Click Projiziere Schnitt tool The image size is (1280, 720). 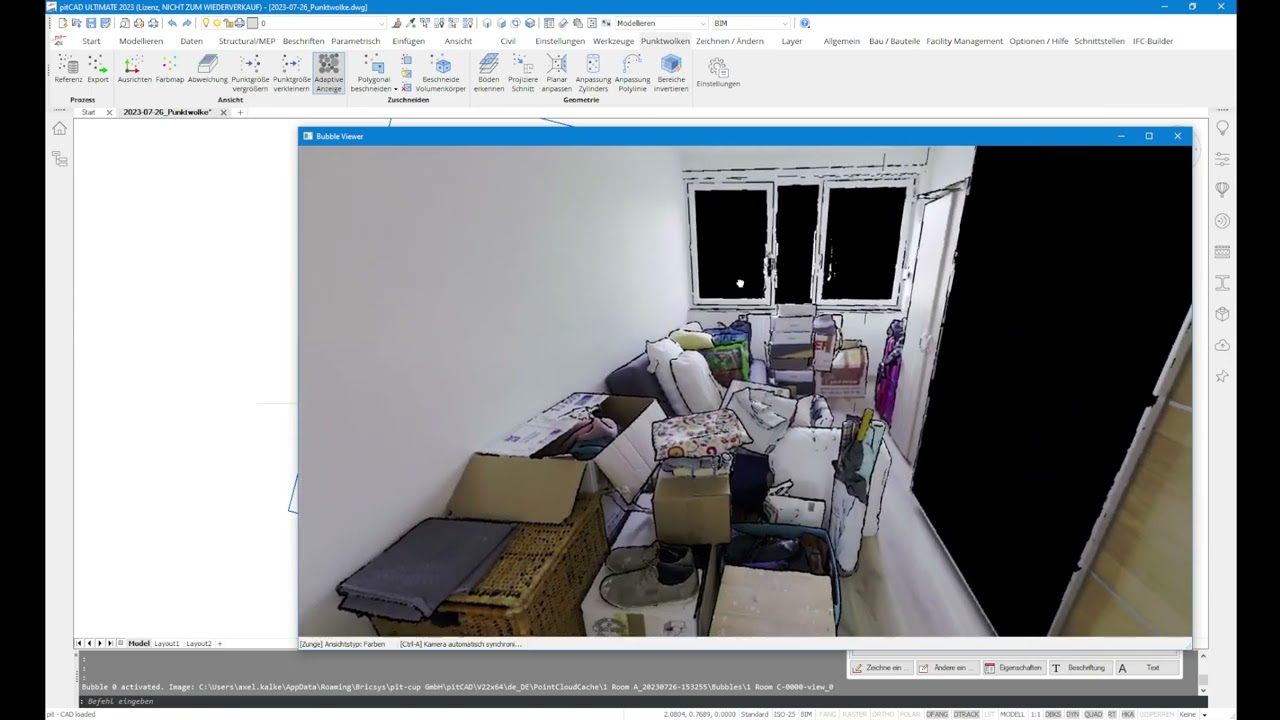[x=523, y=74]
